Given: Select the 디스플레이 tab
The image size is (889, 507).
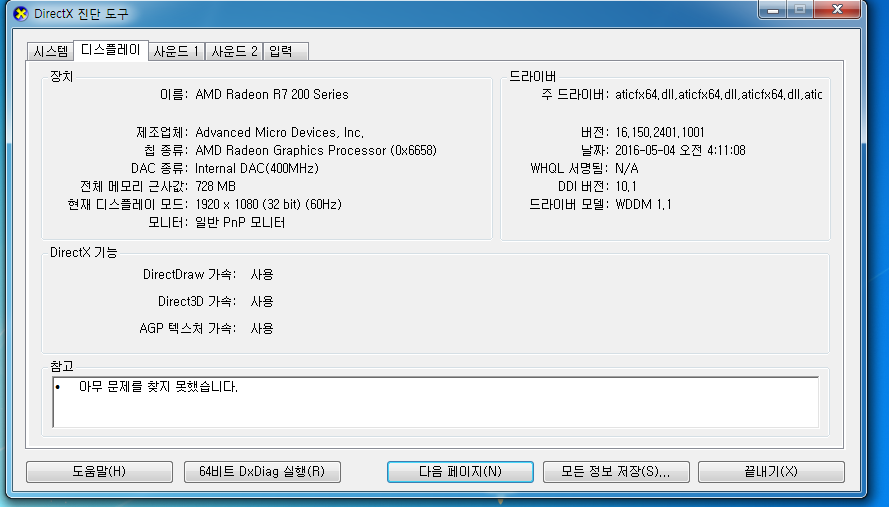Looking at the screenshot, I should [x=111, y=50].
